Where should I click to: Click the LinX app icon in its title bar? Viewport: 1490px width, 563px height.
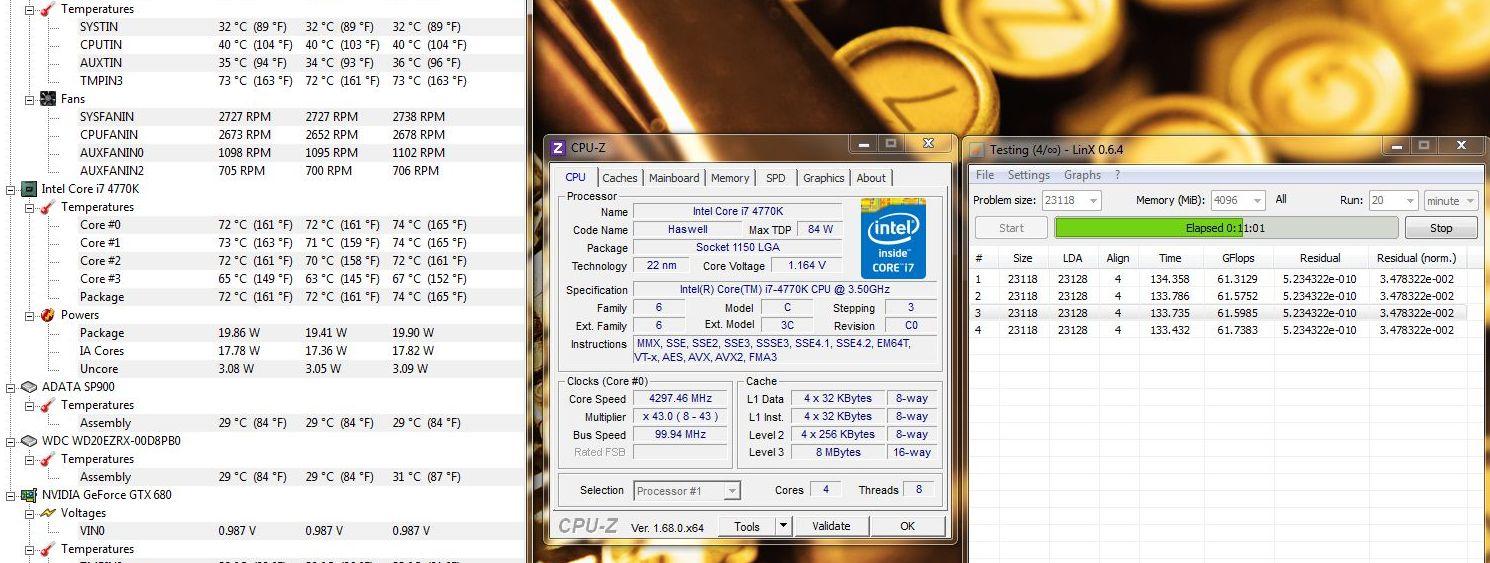coord(978,149)
